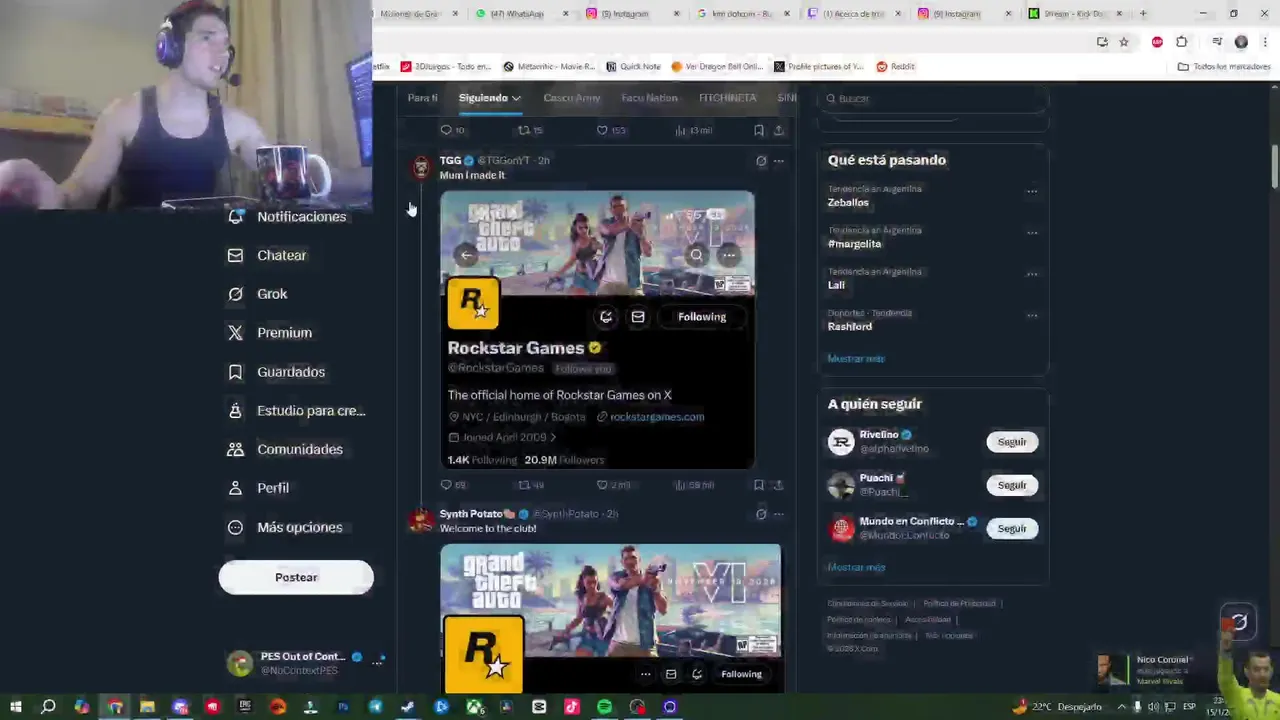Open Guardados bookmarks page
The image size is (1280, 720).
tap(276, 372)
